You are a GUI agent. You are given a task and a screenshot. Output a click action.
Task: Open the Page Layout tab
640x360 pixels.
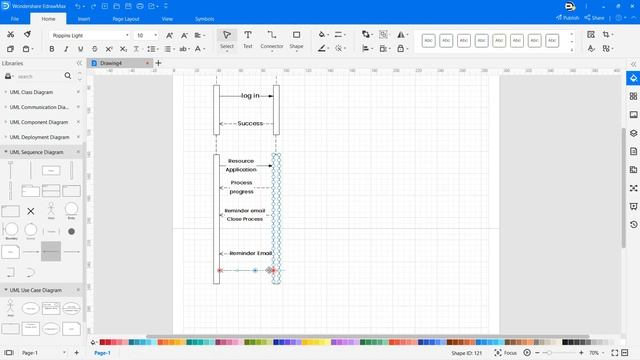pyautogui.click(x=126, y=19)
